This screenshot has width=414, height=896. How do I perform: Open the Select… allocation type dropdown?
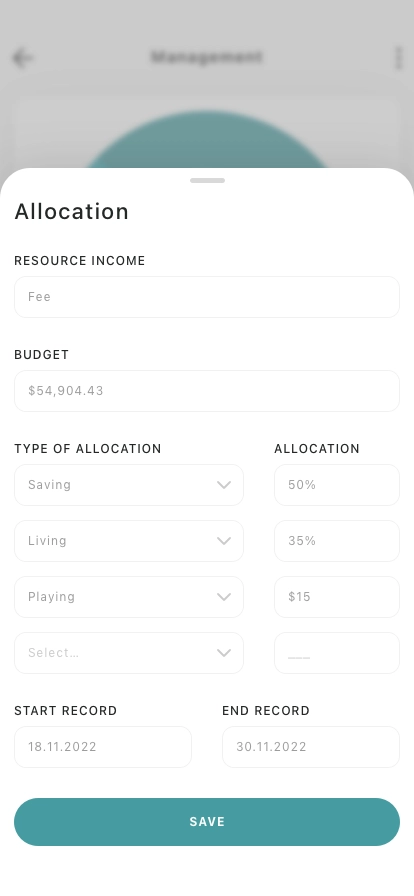click(x=129, y=653)
